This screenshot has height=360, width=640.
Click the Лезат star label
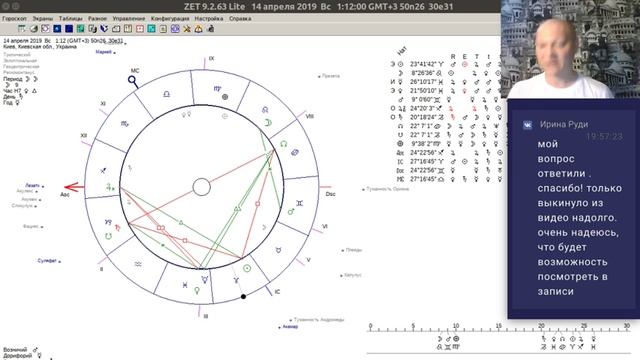[33, 185]
